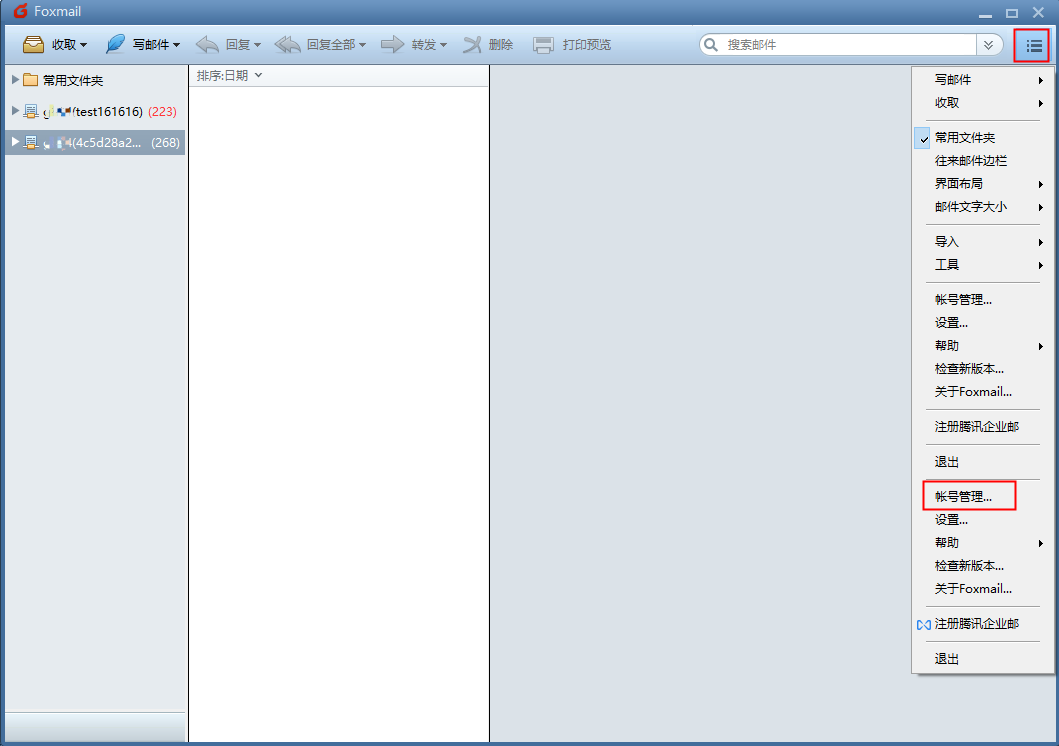Viewport: 1059px width, 746px height.
Task: Click the 回复全部 reply-all icon
Action: 288,45
